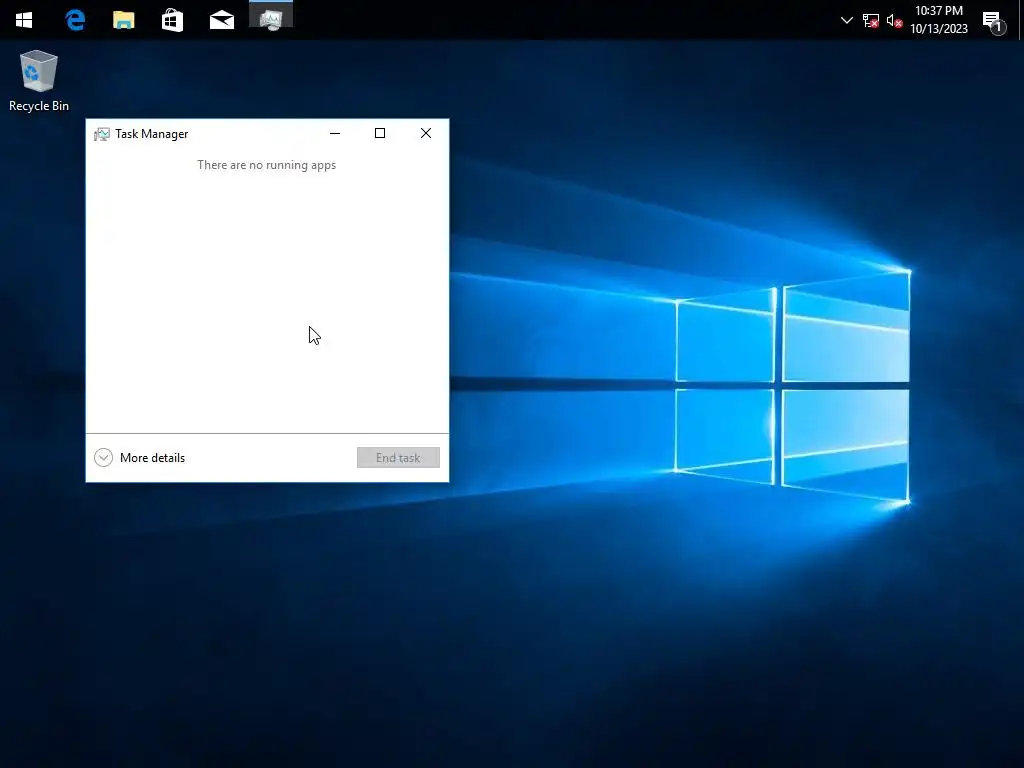This screenshot has height=768, width=1024.
Task: Show hidden system tray icons
Action: (846, 20)
